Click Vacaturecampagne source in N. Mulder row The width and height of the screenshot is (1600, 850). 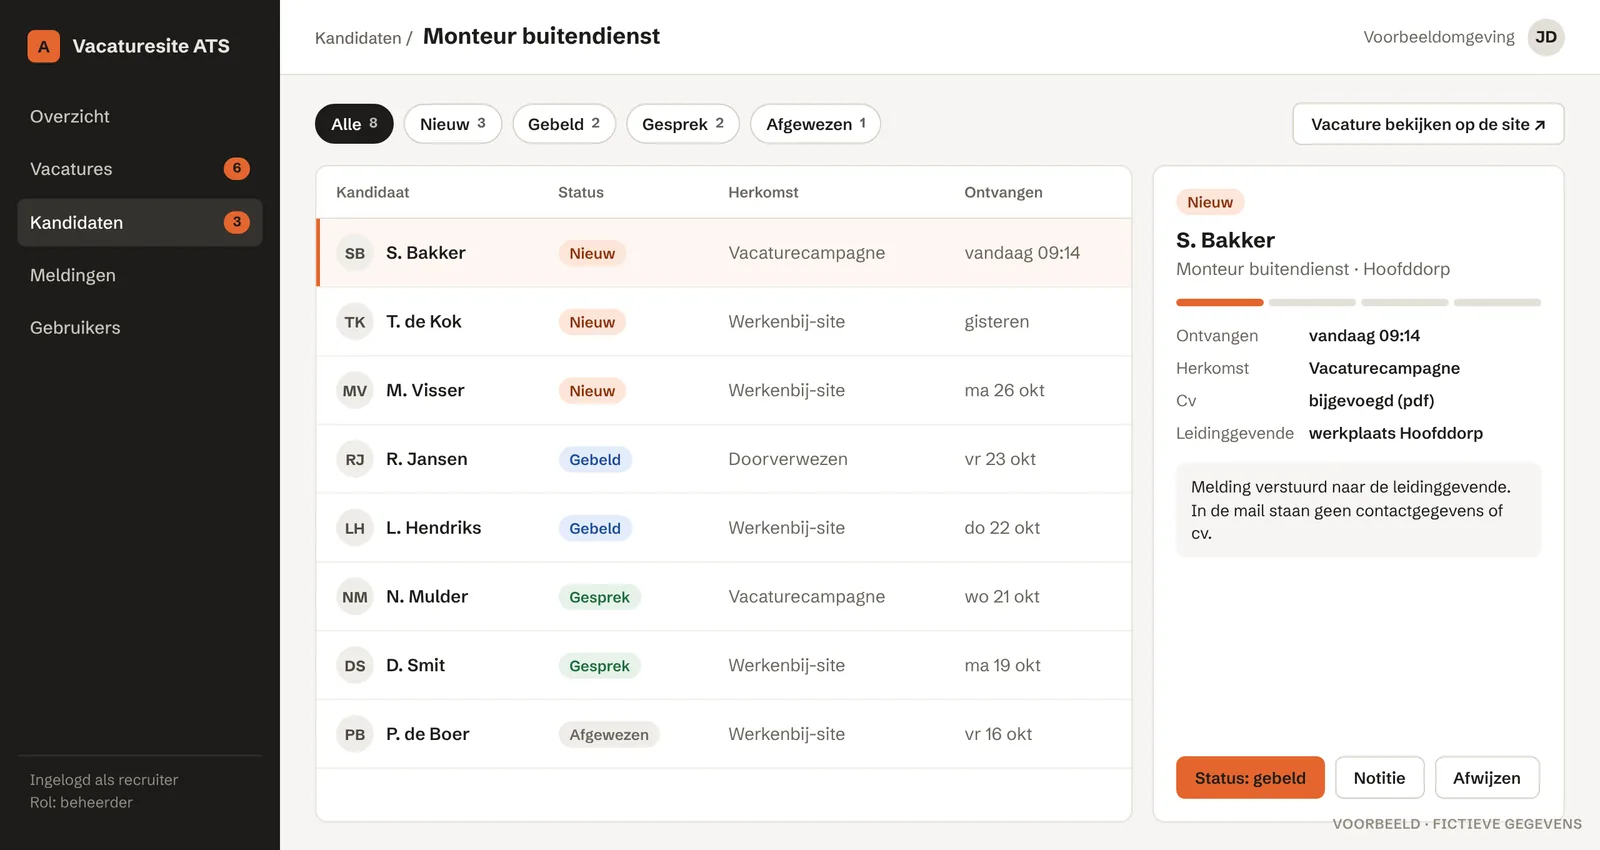(807, 597)
